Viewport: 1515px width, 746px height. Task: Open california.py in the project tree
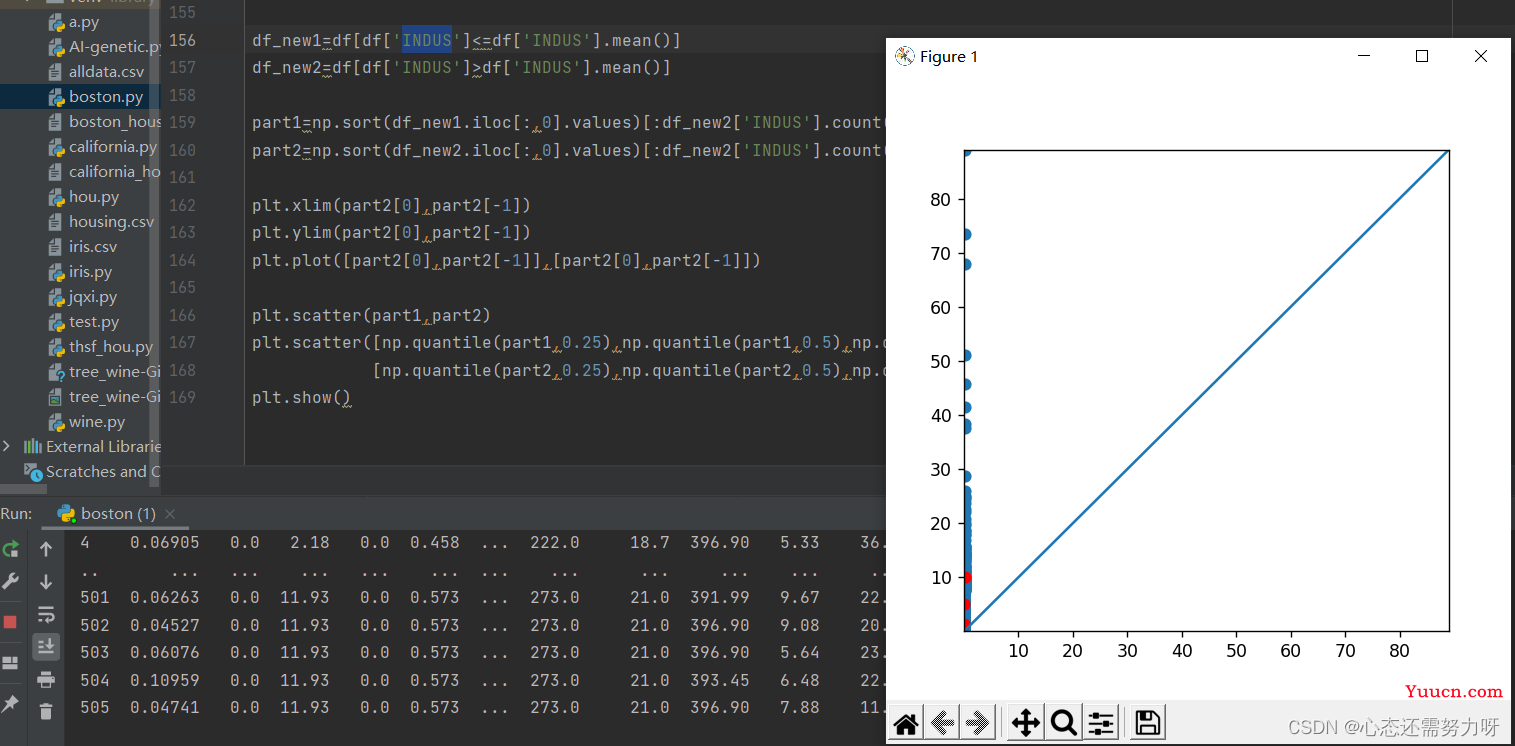(x=113, y=147)
